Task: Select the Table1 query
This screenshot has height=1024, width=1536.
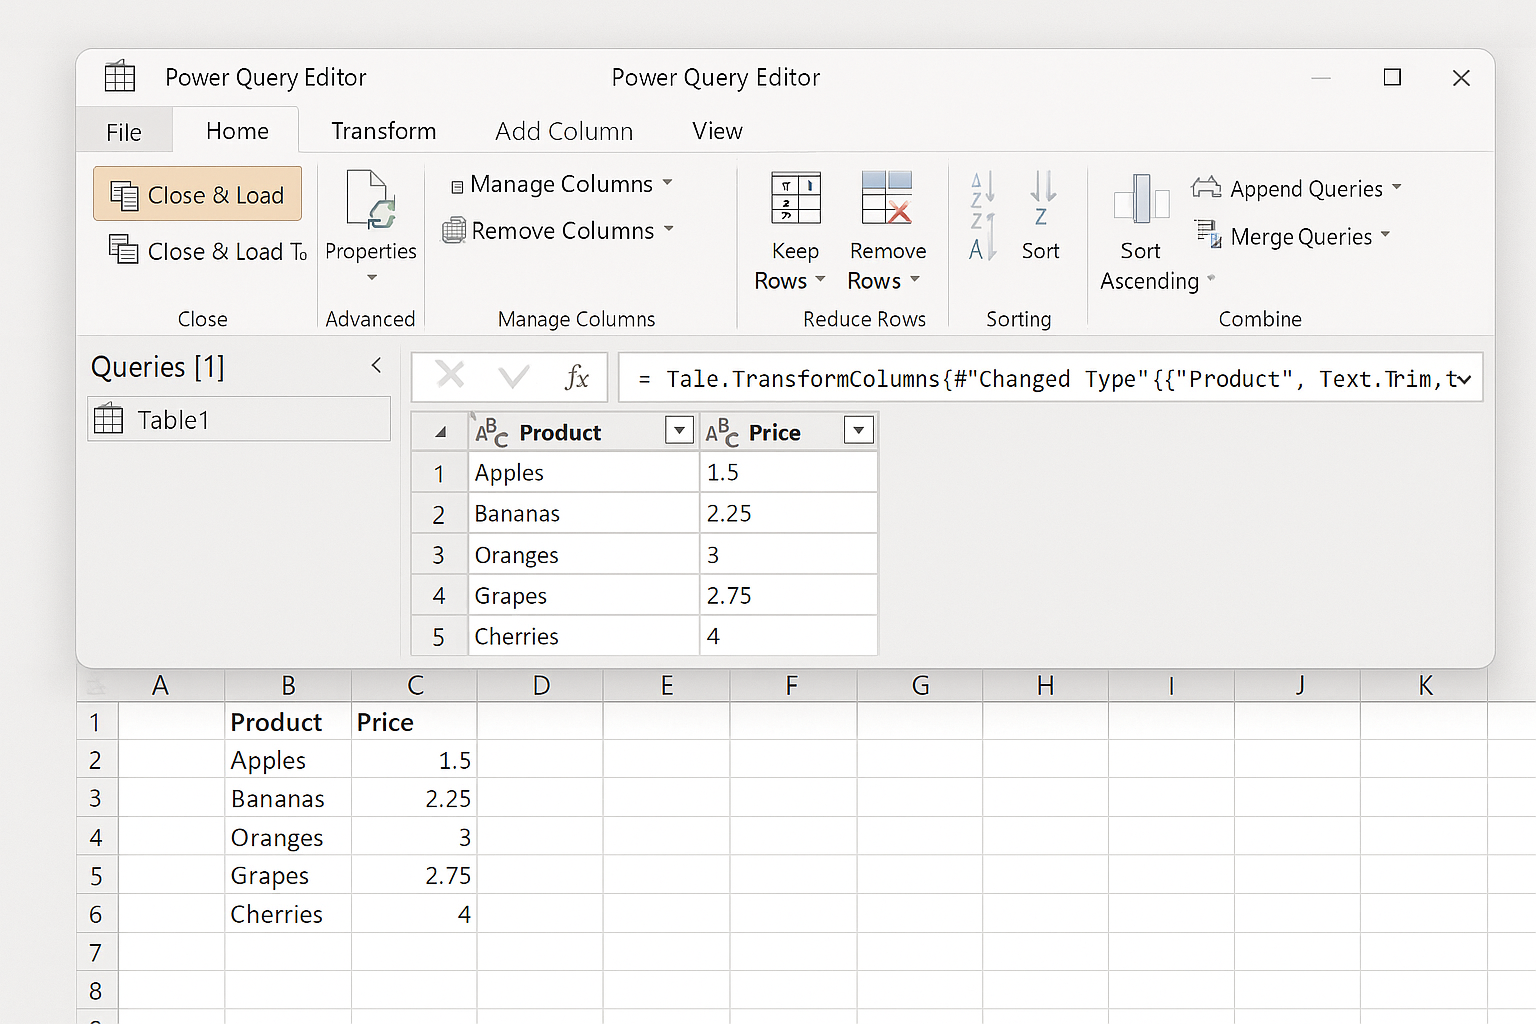Action: (x=239, y=419)
